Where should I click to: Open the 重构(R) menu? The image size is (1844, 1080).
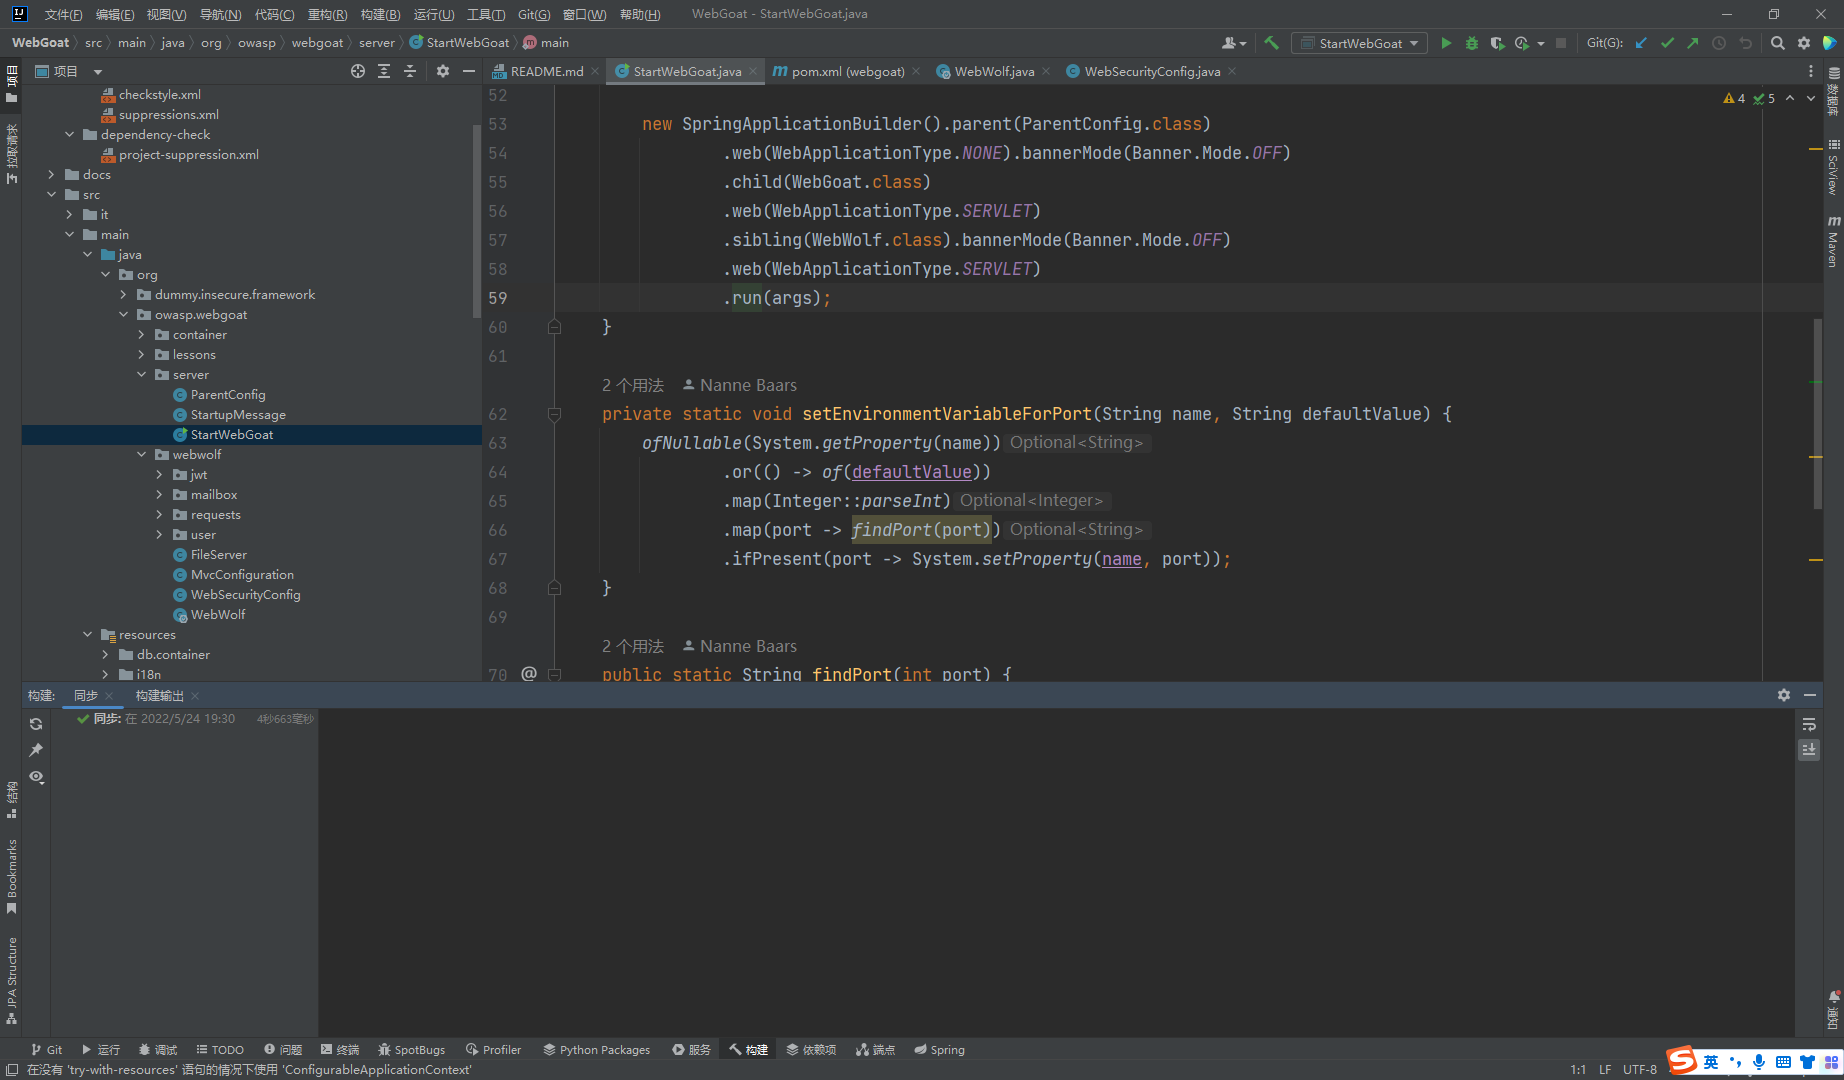[x=327, y=14]
